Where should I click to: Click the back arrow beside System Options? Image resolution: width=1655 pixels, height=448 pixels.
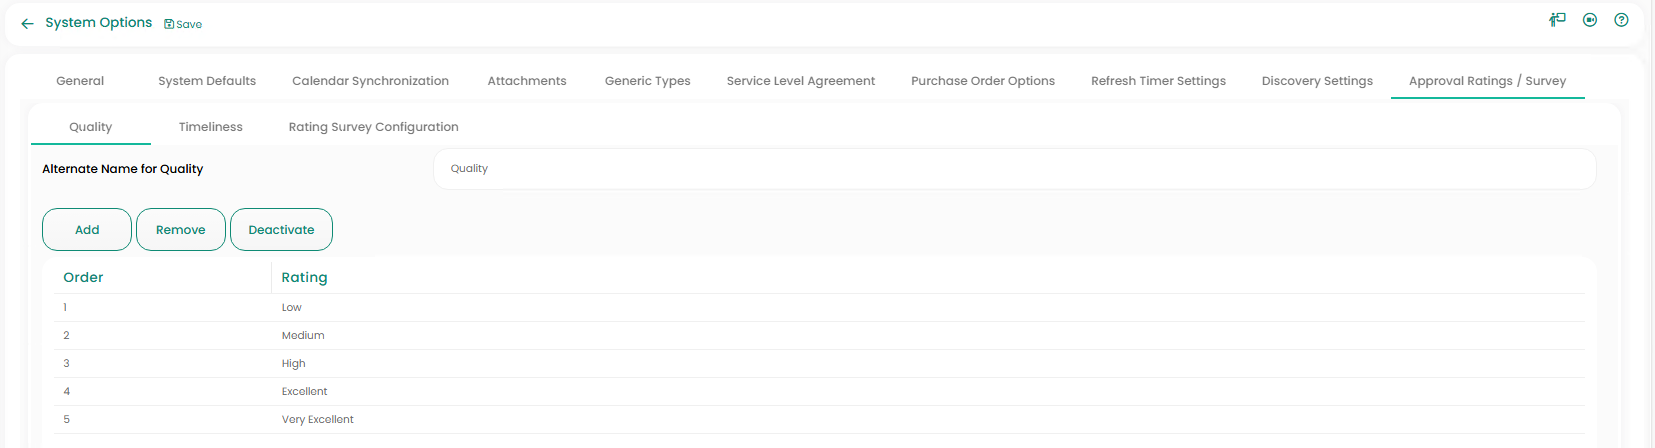point(27,24)
